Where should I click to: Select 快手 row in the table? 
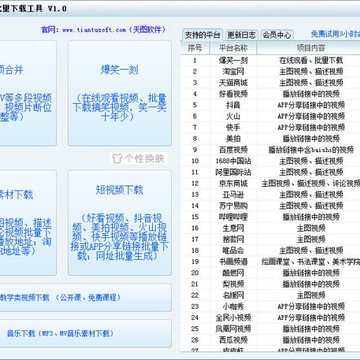tap(270, 127)
